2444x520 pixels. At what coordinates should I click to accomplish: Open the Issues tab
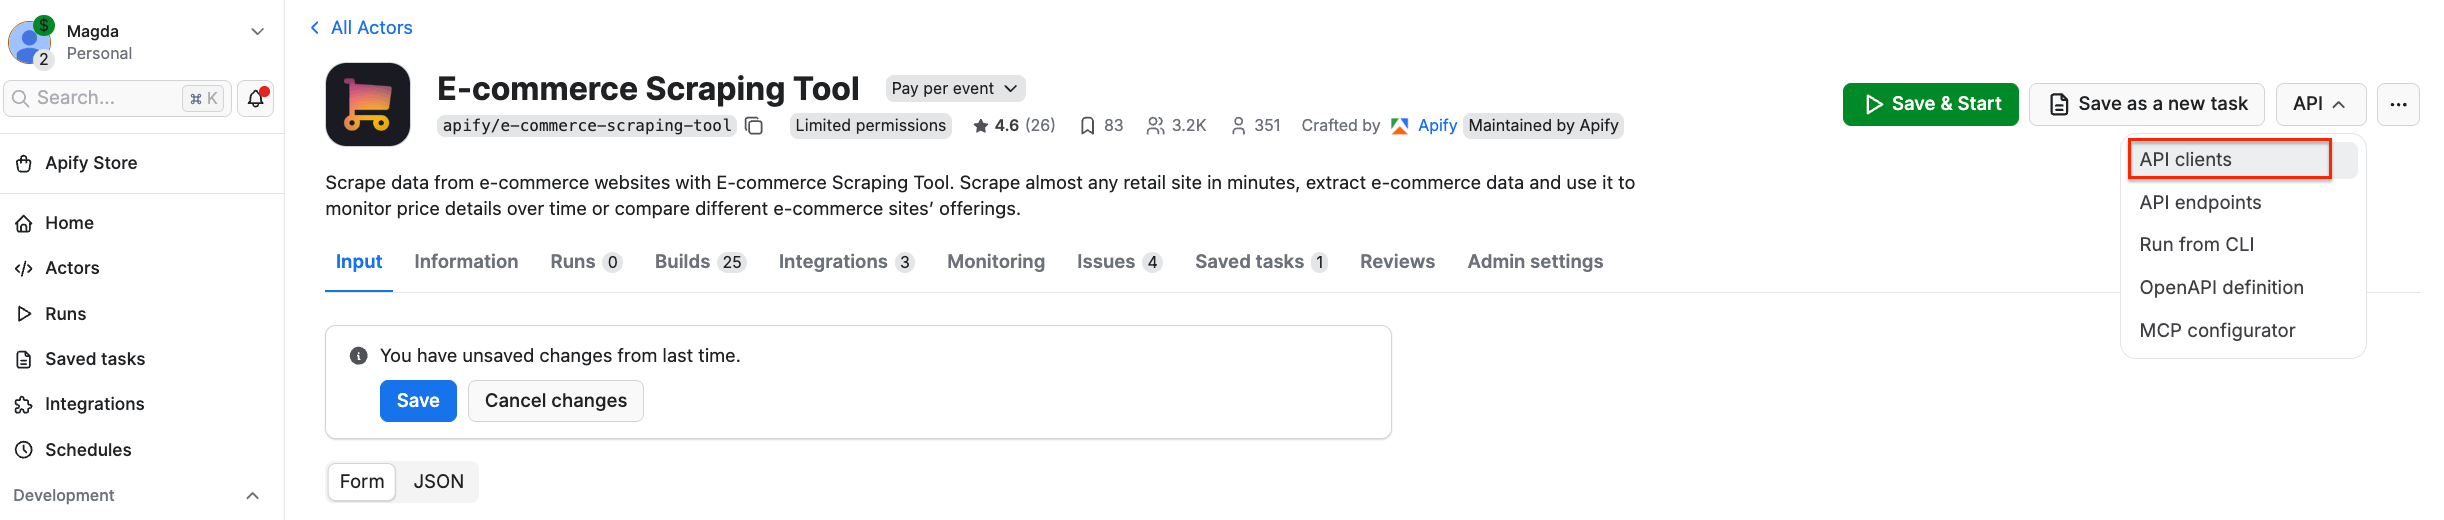point(1119,262)
